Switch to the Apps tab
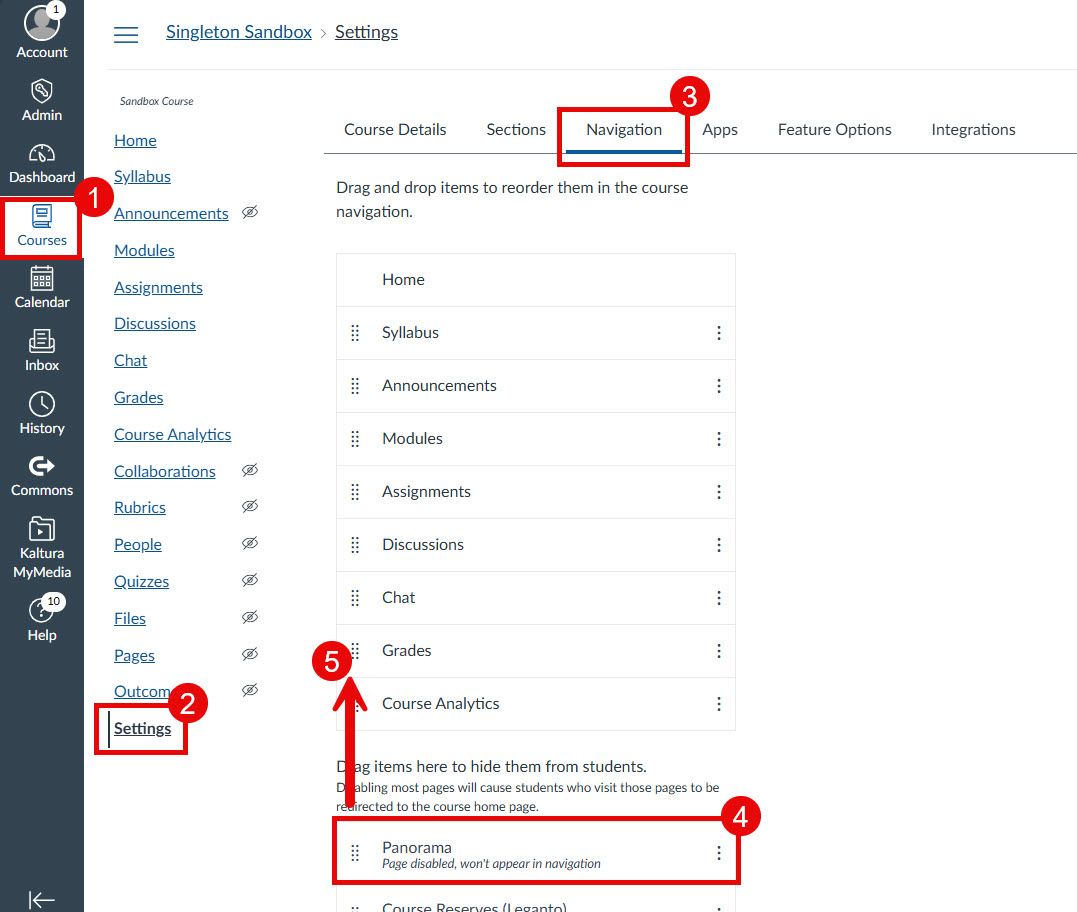The image size is (1077, 912). (x=720, y=129)
